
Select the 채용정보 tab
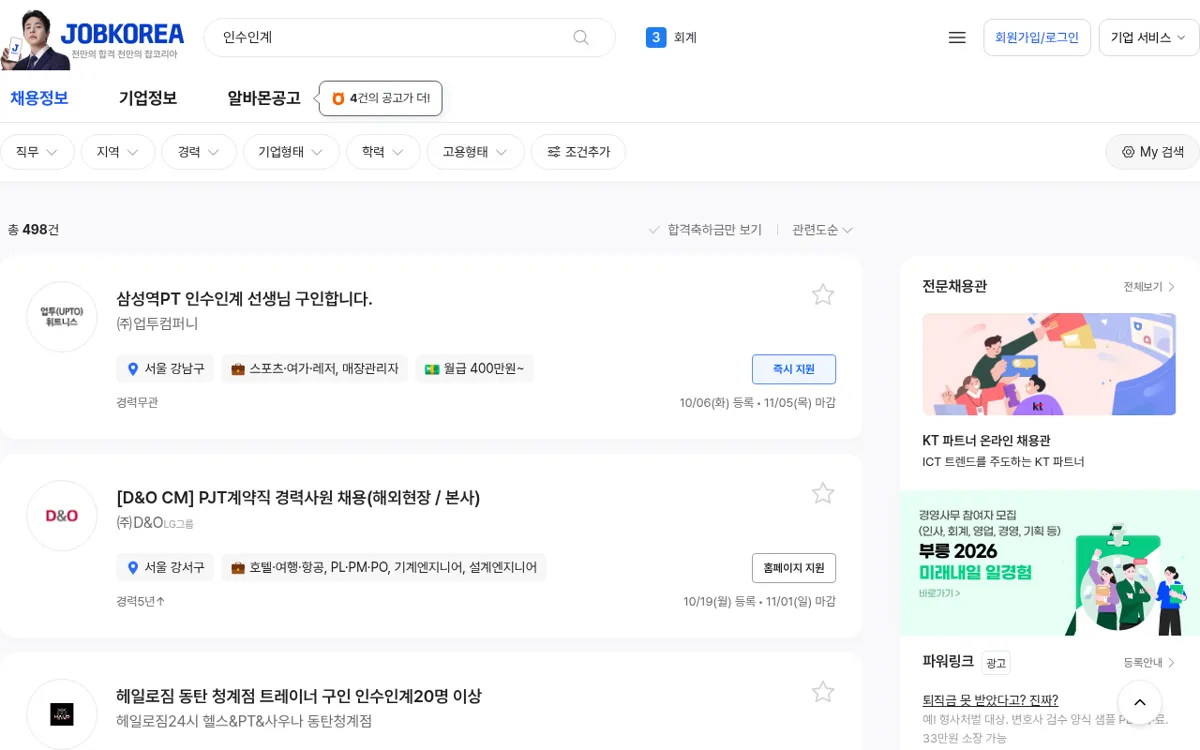coord(39,98)
